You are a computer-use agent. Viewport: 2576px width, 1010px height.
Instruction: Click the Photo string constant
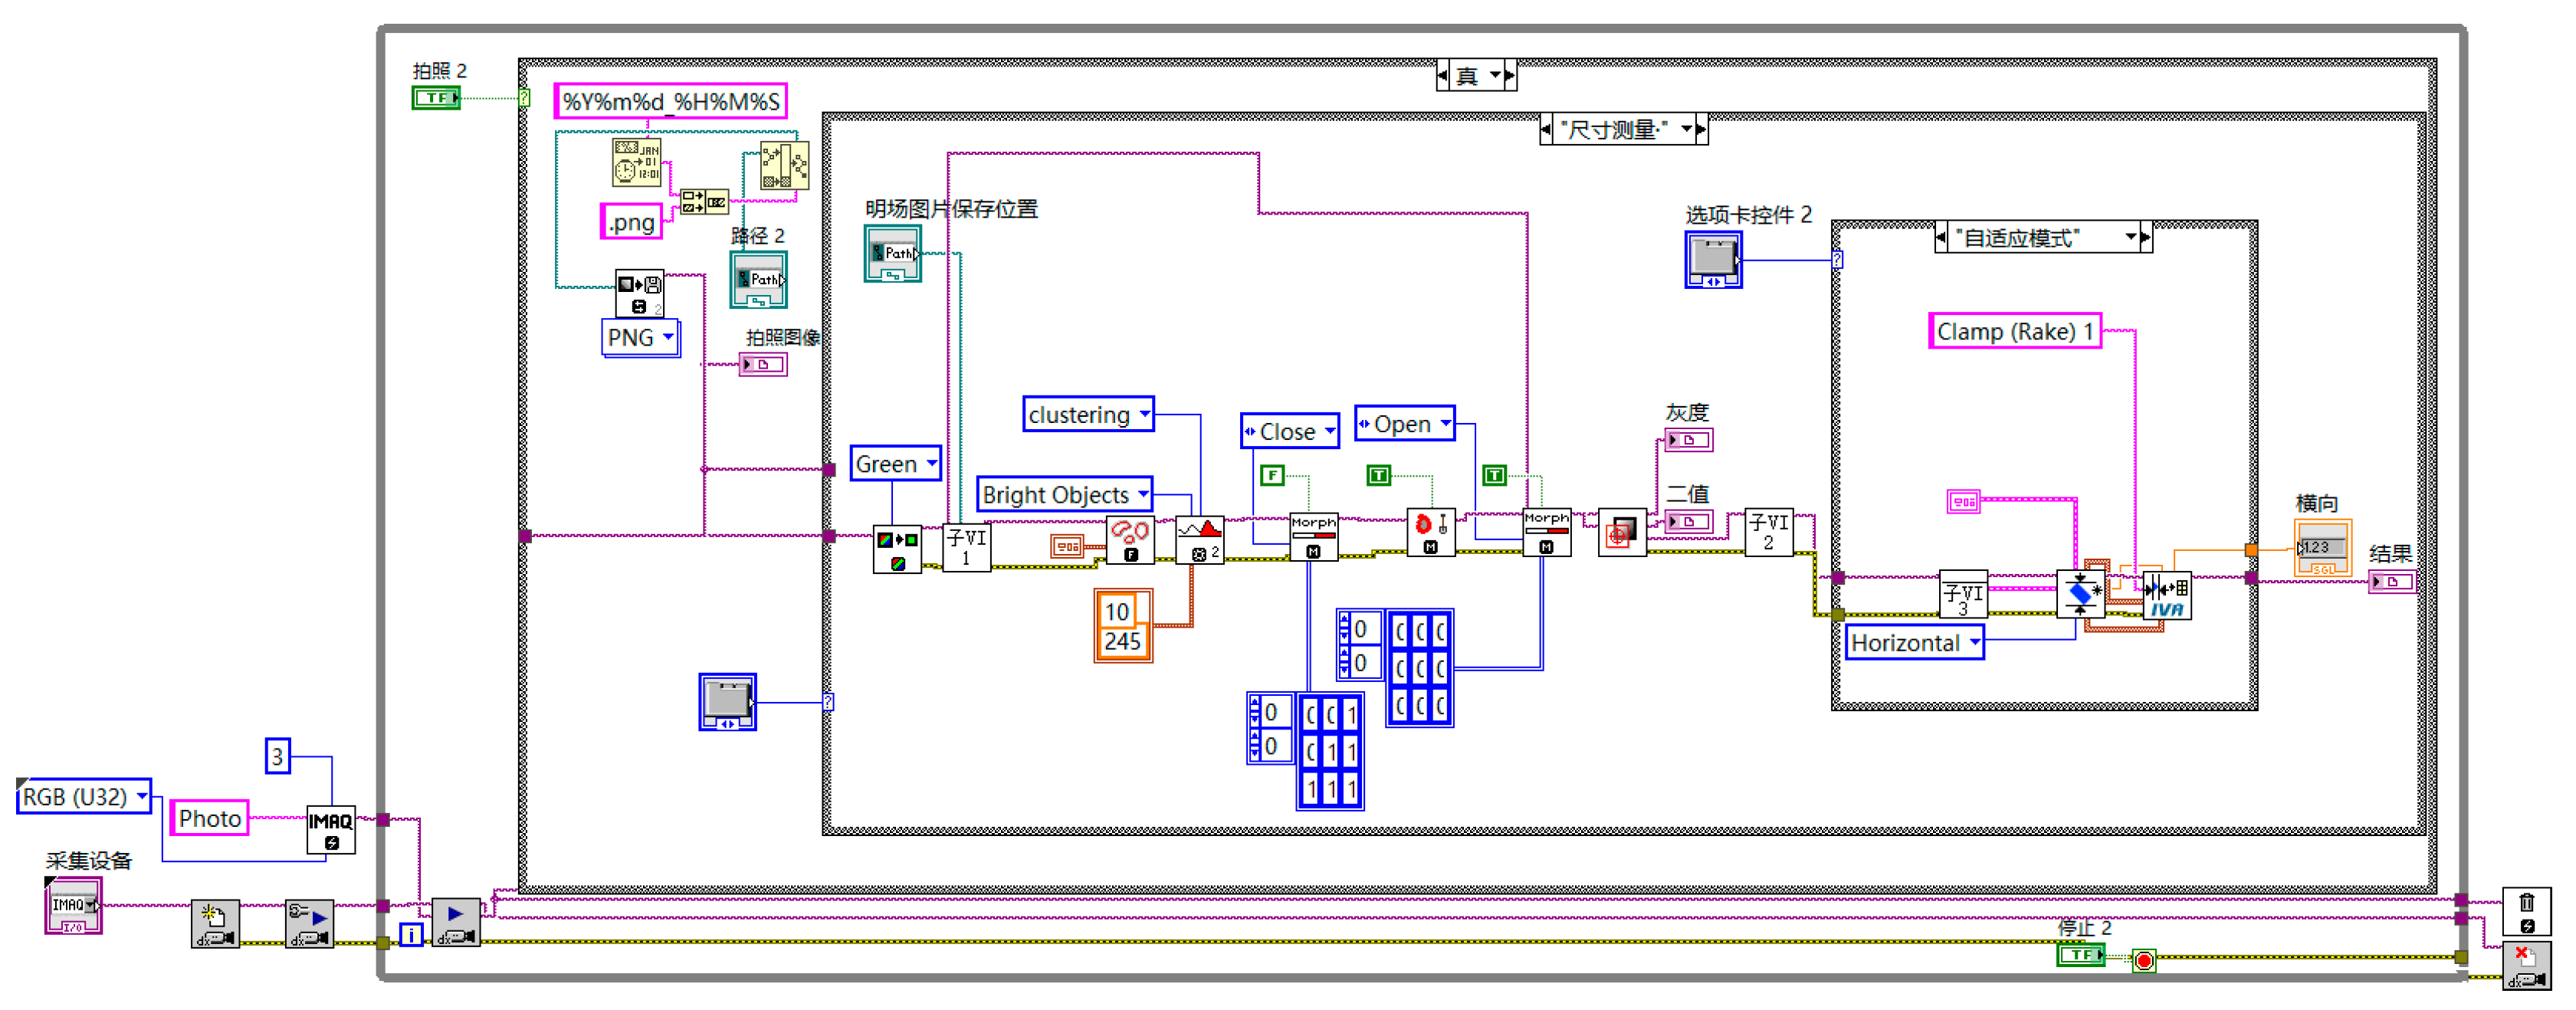click(209, 818)
